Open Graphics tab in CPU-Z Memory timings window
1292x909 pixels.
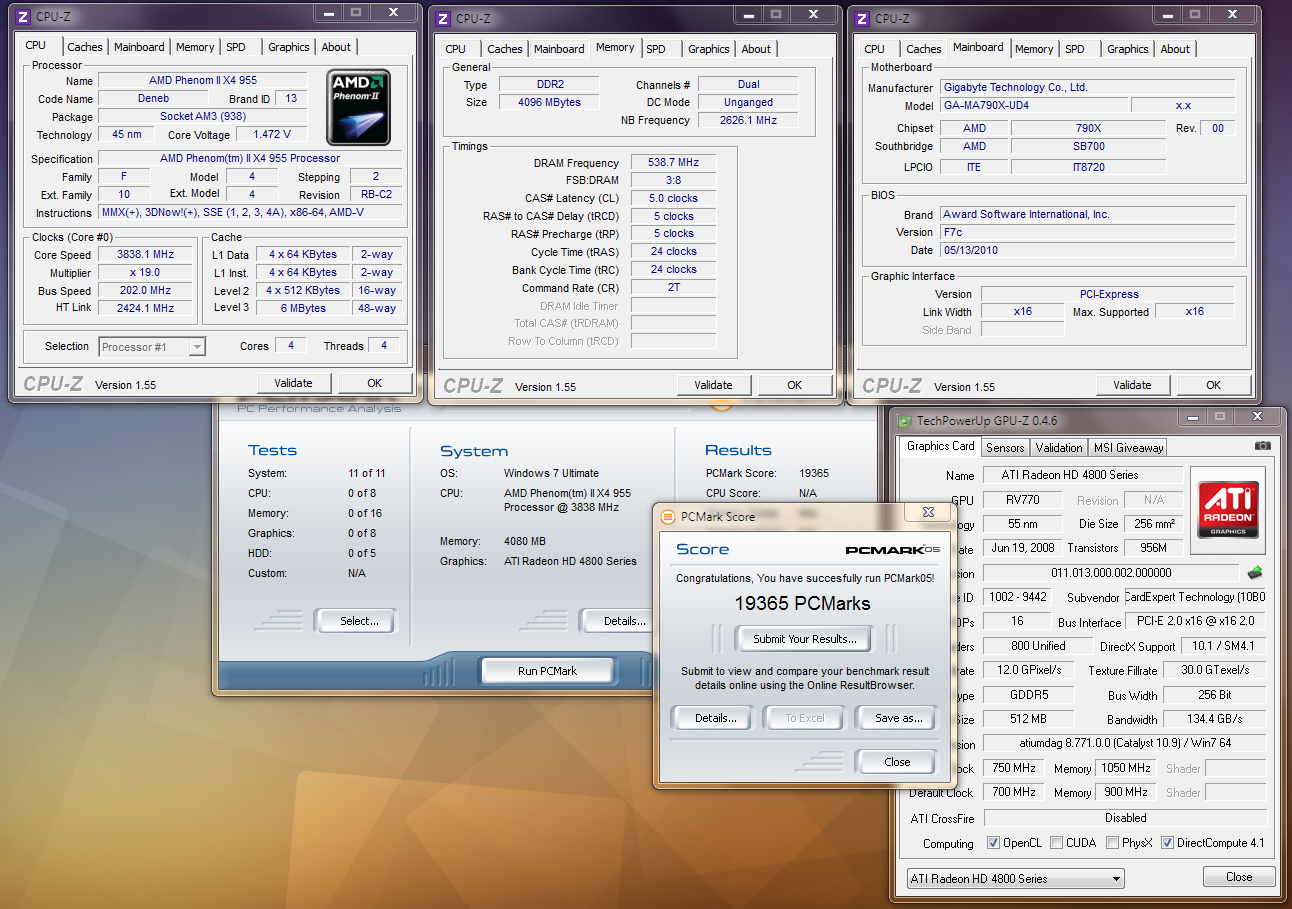point(709,49)
